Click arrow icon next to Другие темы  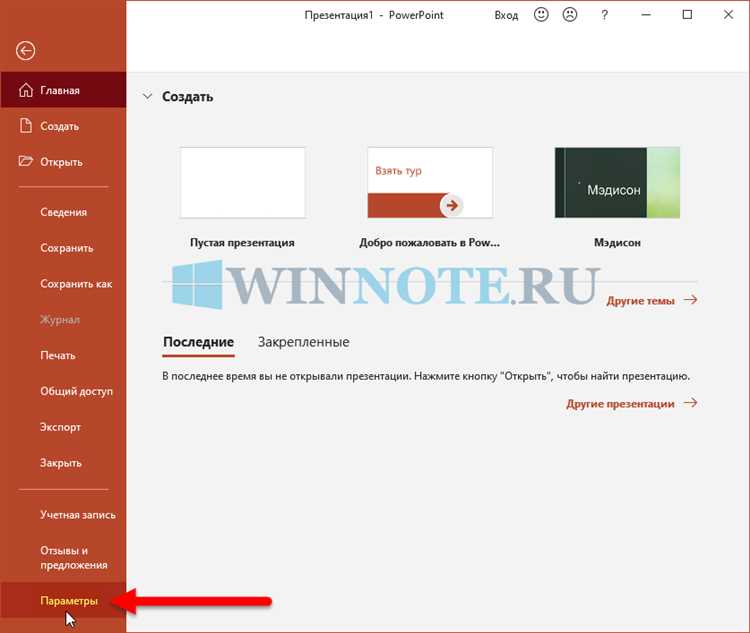tap(690, 300)
